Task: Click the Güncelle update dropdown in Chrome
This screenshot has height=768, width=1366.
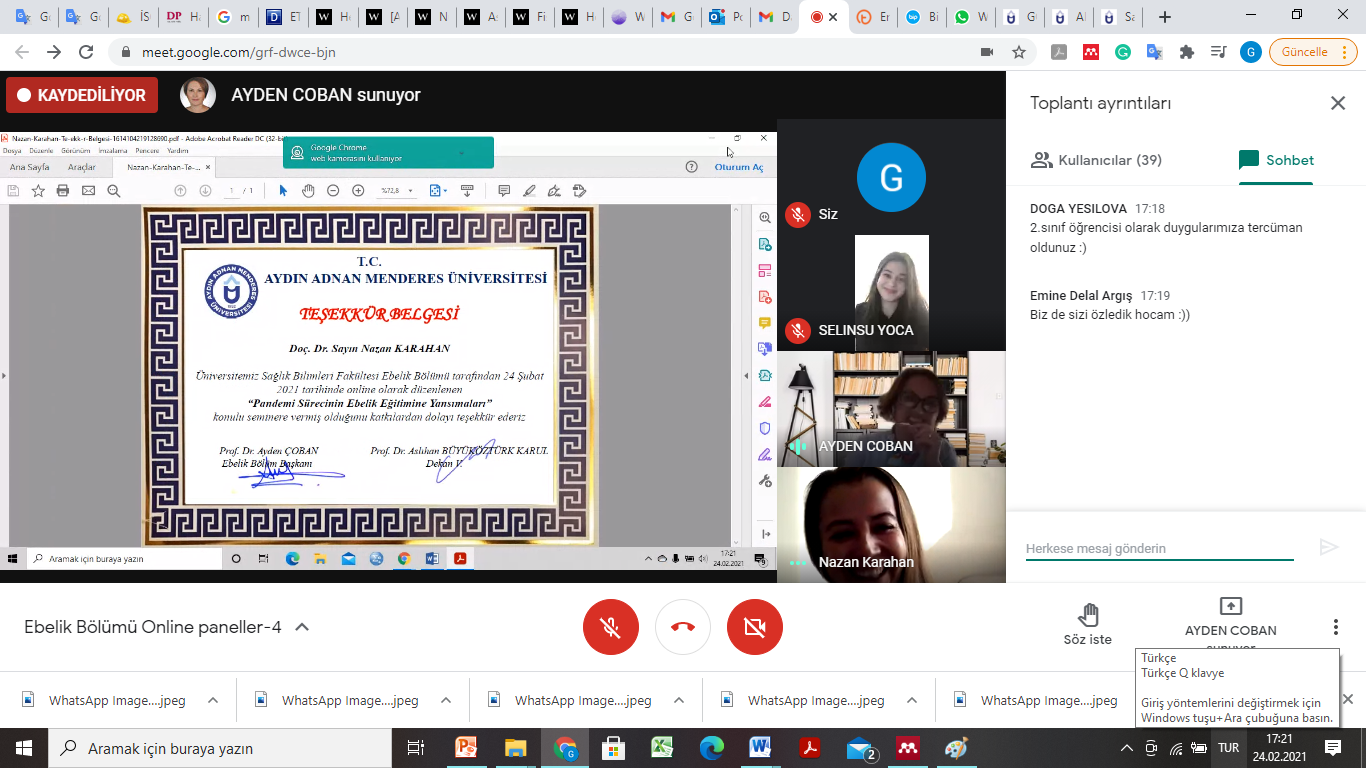Action: [1313, 52]
